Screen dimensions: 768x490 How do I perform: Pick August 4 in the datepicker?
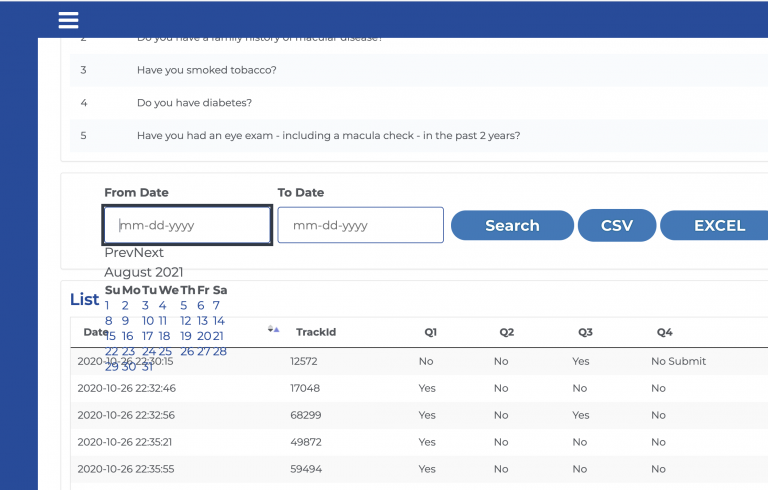point(162,306)
